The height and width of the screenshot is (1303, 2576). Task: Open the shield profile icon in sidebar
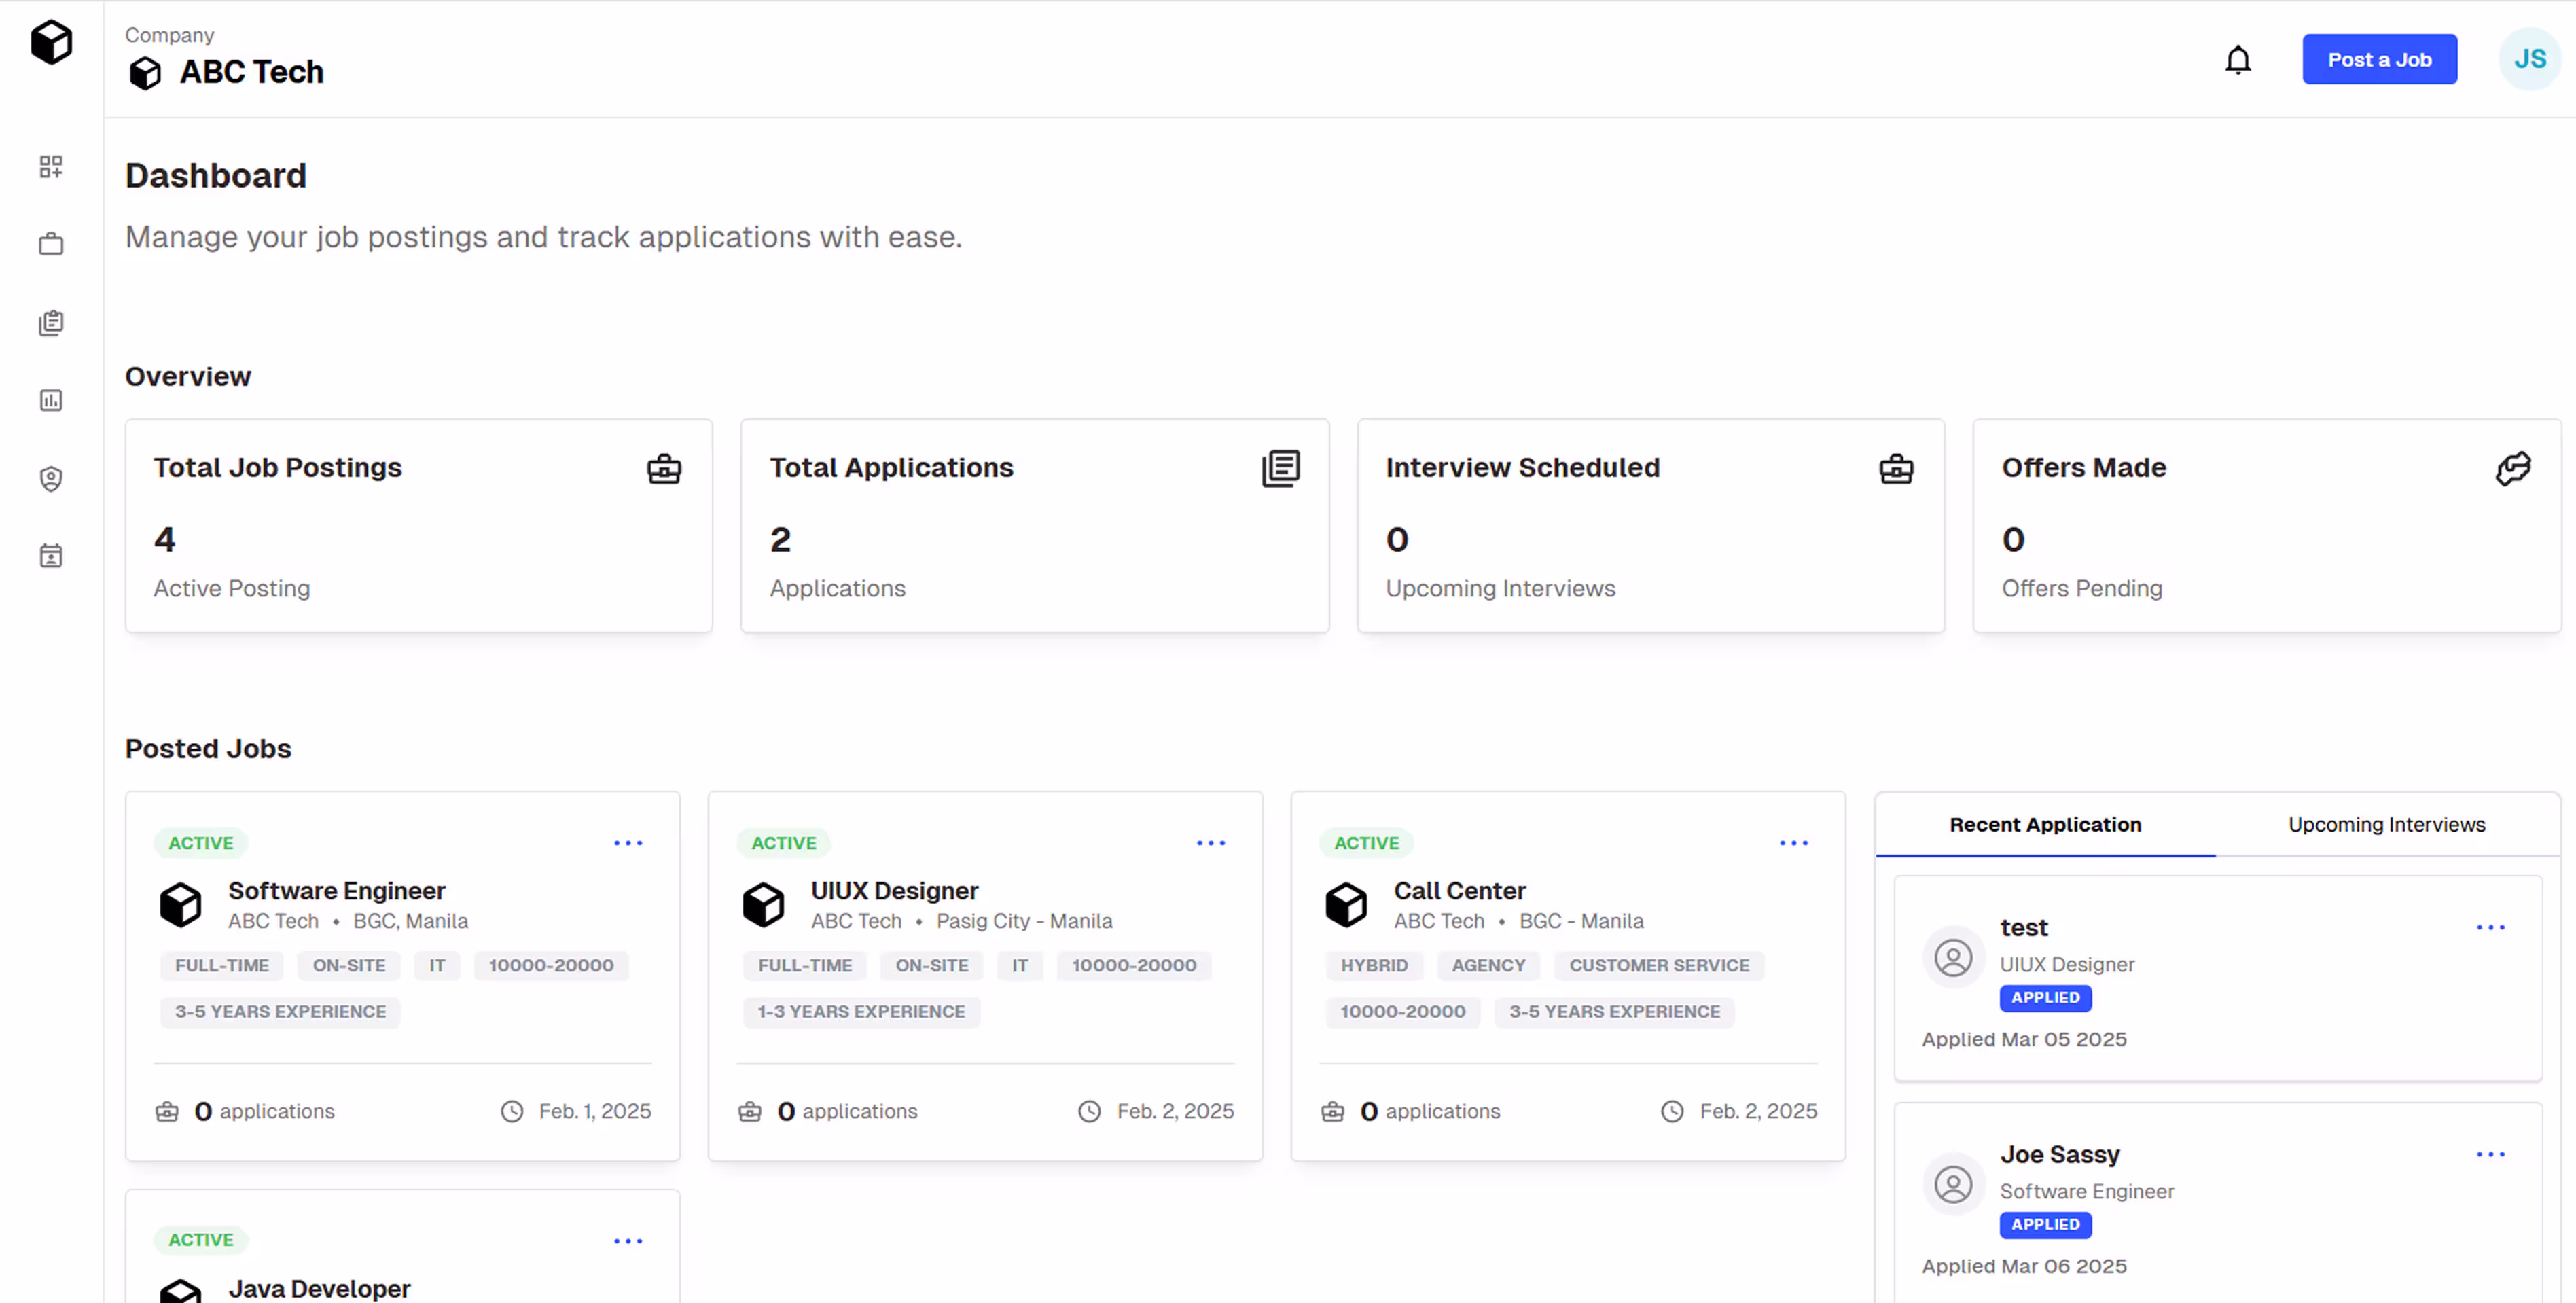pyautogui.click(x=51, y=478)
